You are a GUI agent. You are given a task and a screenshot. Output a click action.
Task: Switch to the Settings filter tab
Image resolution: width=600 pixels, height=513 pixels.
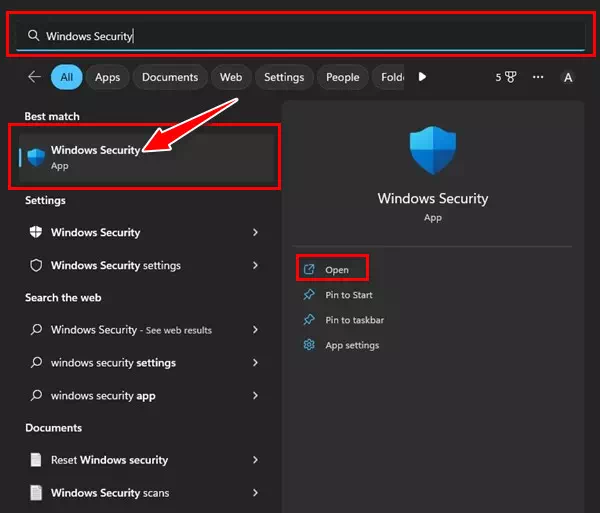coord(284,77)
